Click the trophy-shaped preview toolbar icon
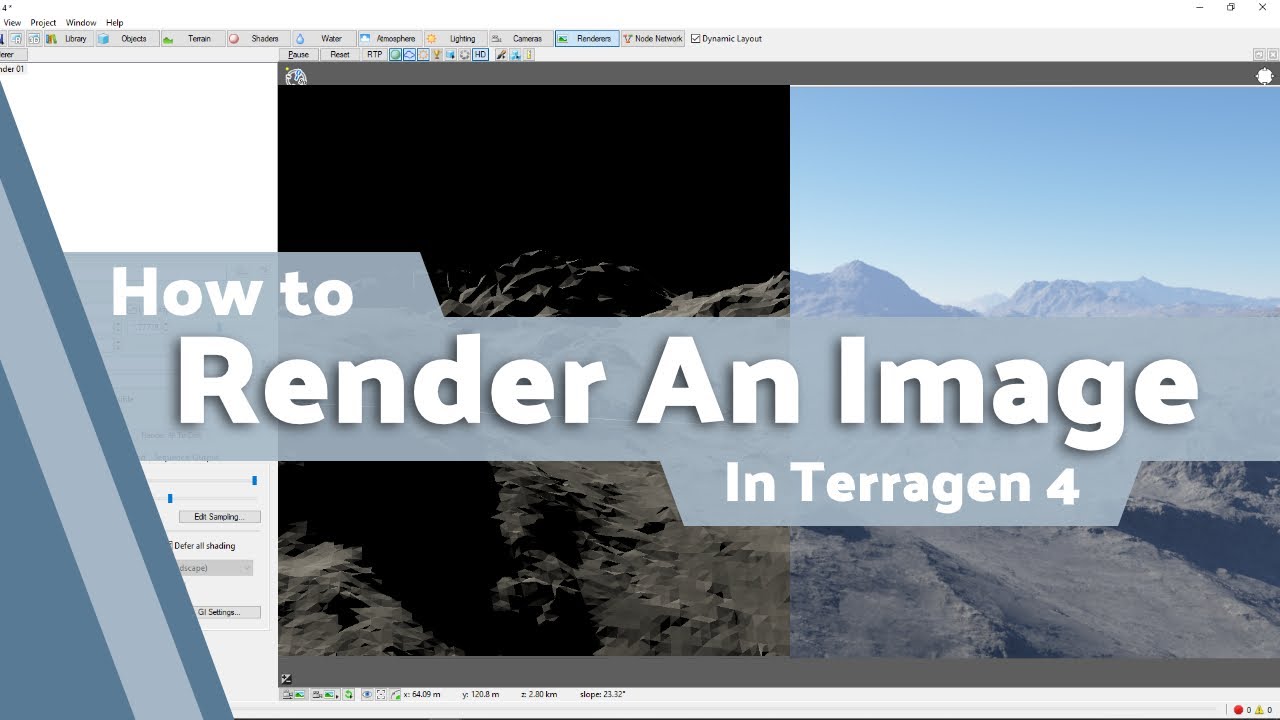1280x720 pixels. [437, 54]
